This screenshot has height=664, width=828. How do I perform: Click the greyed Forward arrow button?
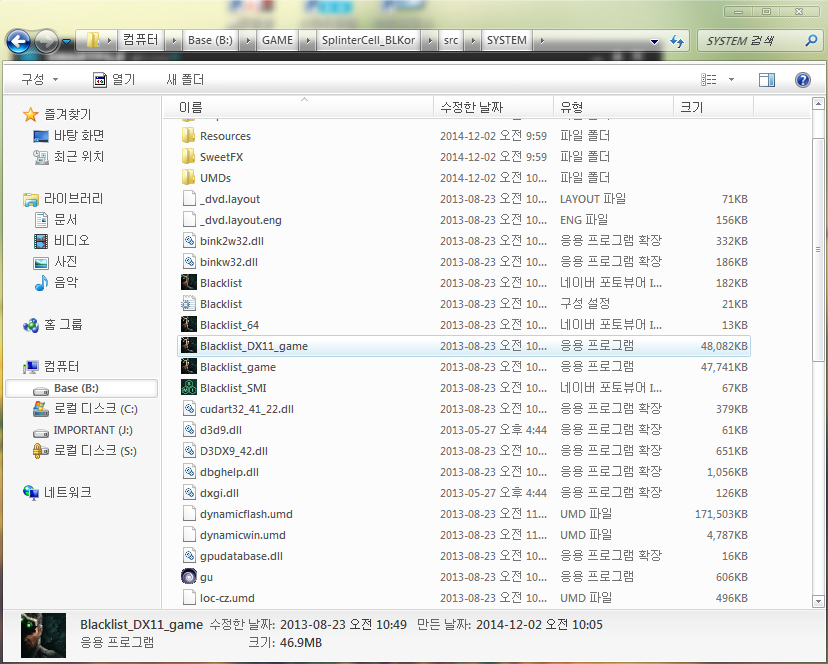point(46,41)
